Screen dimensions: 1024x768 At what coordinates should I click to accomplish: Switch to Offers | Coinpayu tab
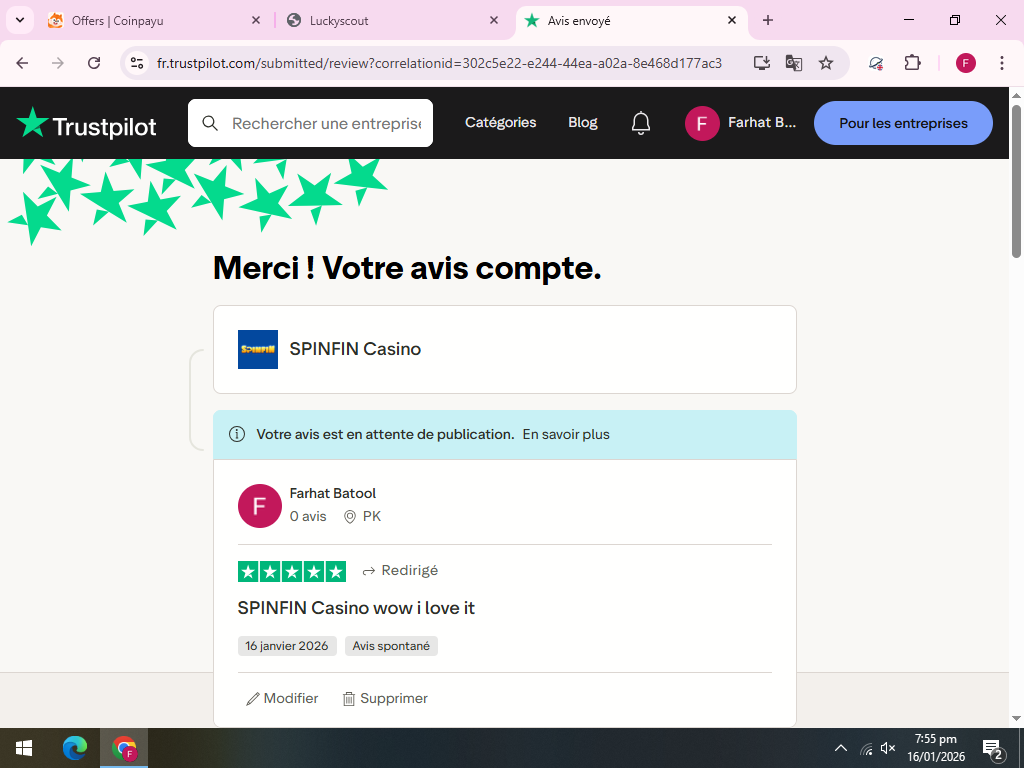(154, 20)
